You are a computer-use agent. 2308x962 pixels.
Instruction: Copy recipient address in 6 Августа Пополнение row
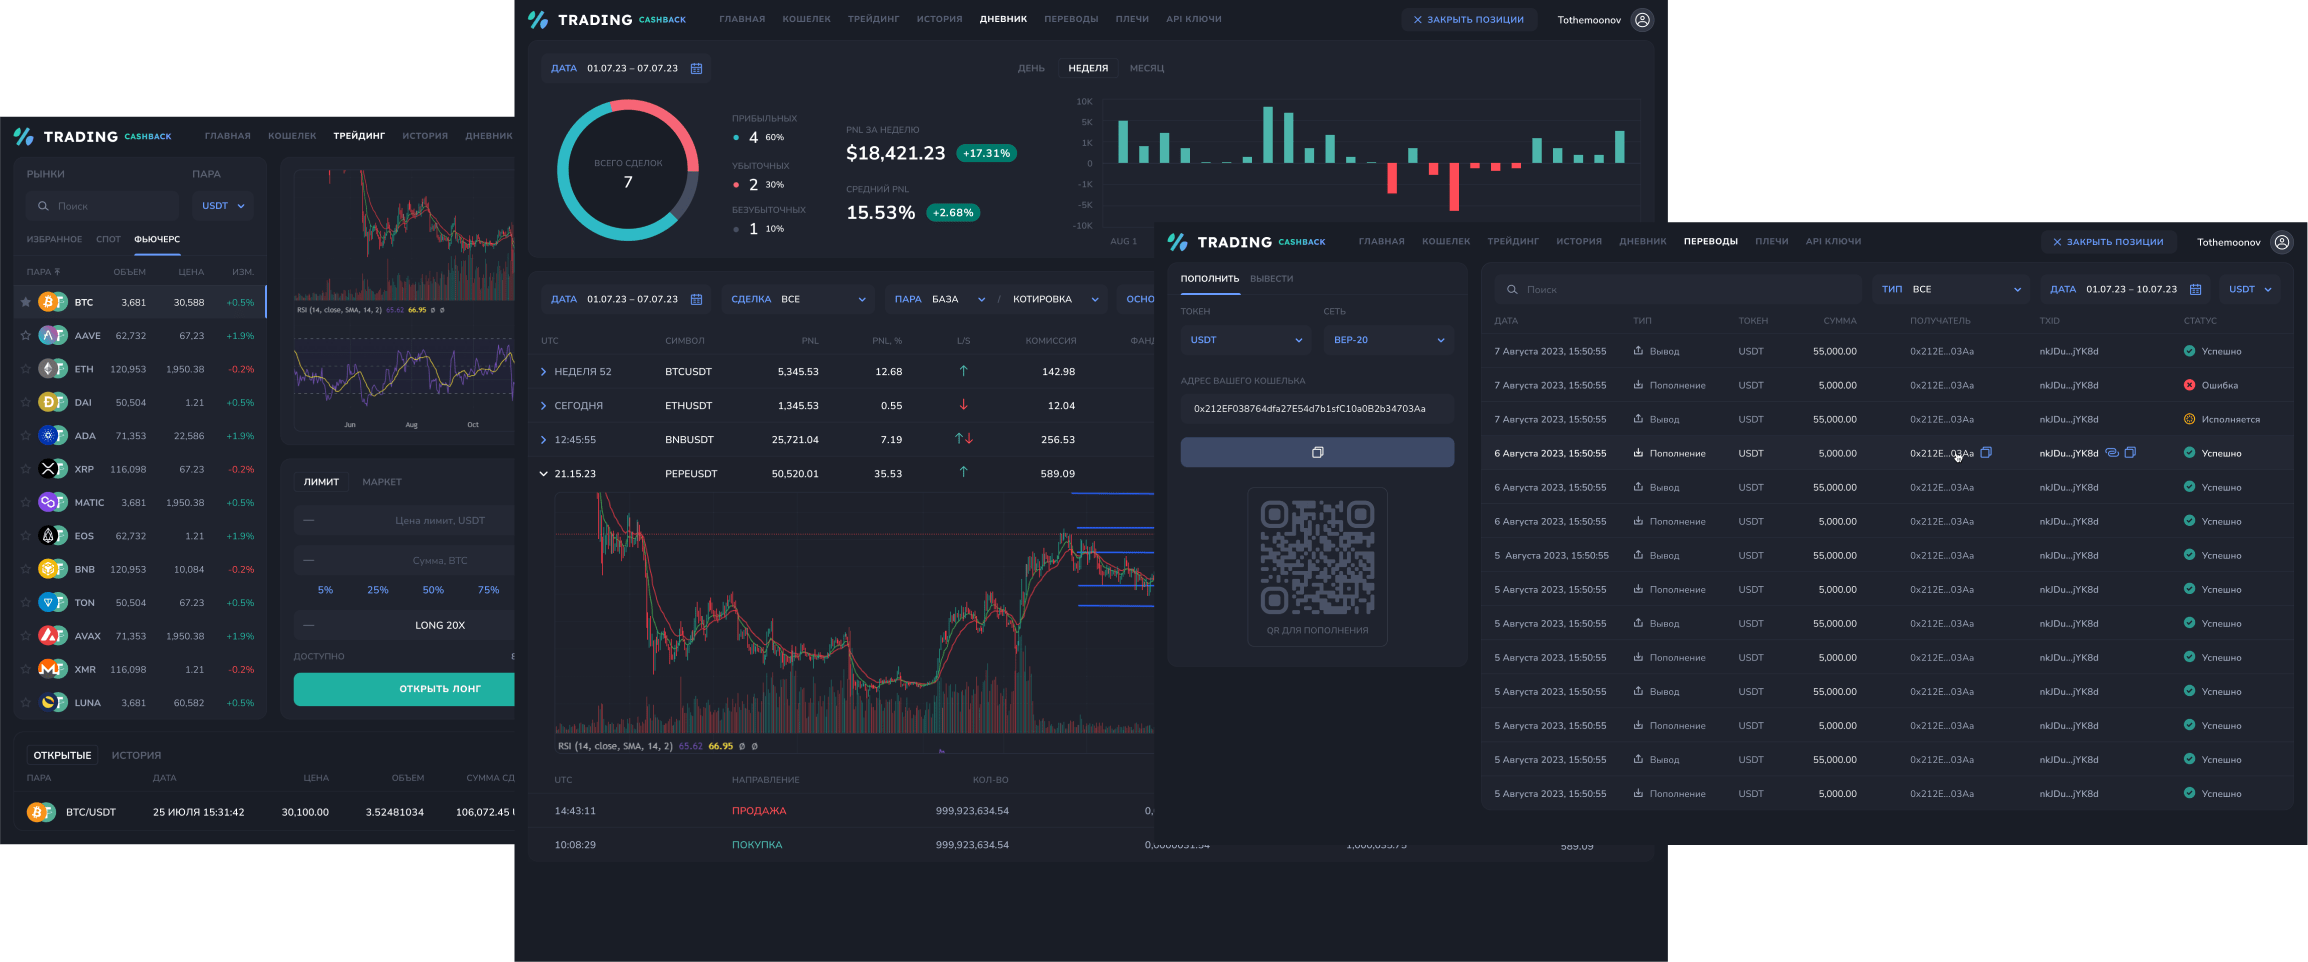(1986, 452)
